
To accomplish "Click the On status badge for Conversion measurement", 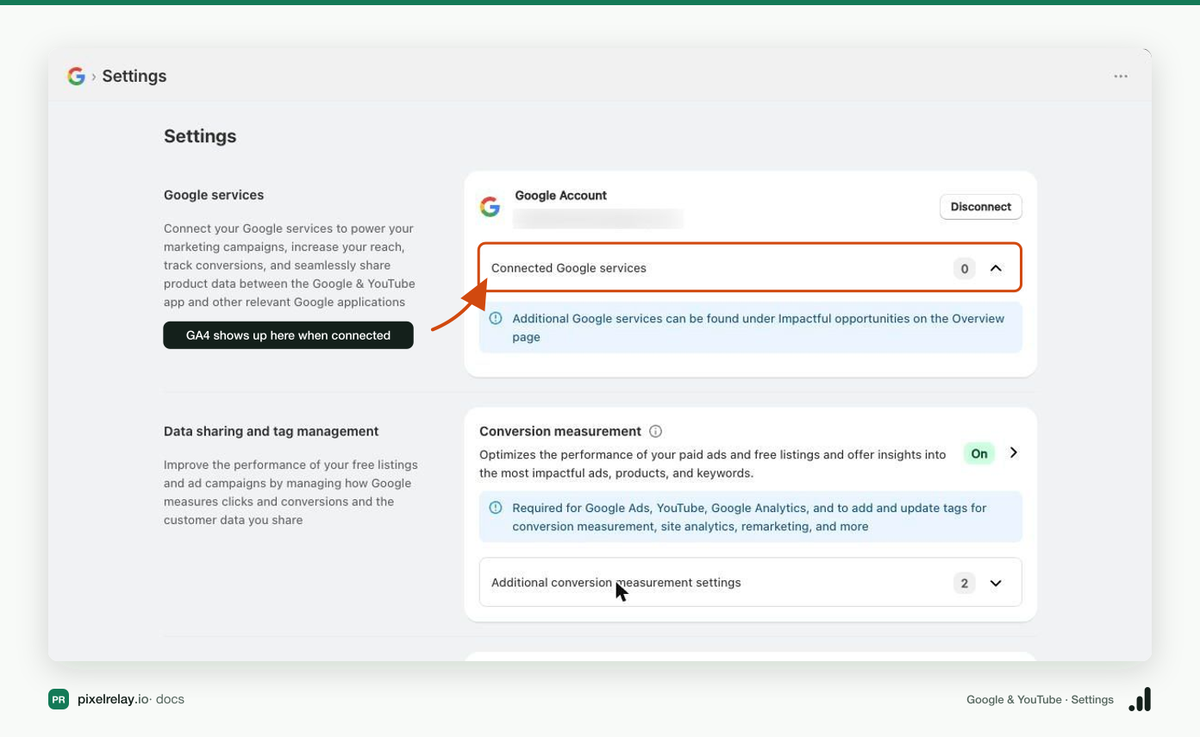I will click(x=979, y=454).
